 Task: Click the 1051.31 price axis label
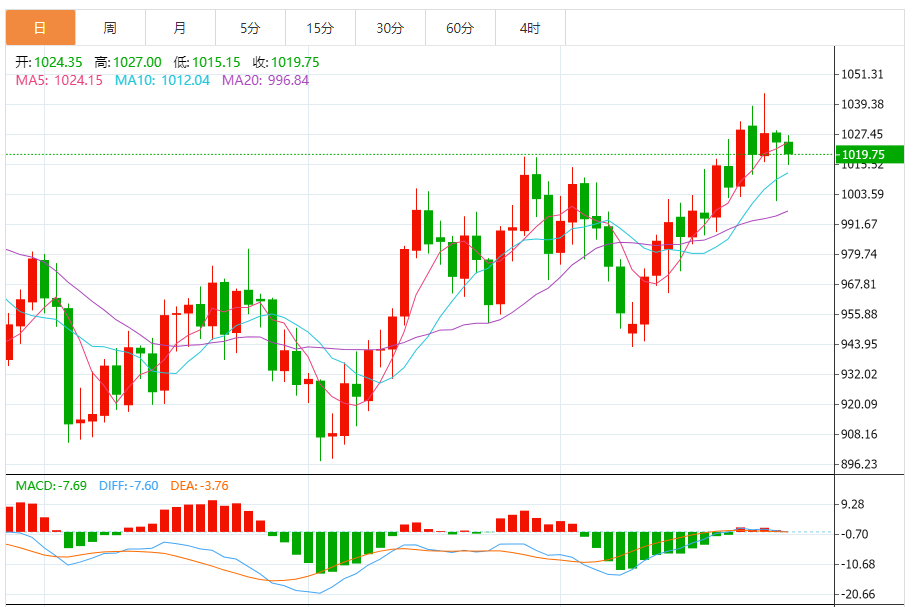862,74
